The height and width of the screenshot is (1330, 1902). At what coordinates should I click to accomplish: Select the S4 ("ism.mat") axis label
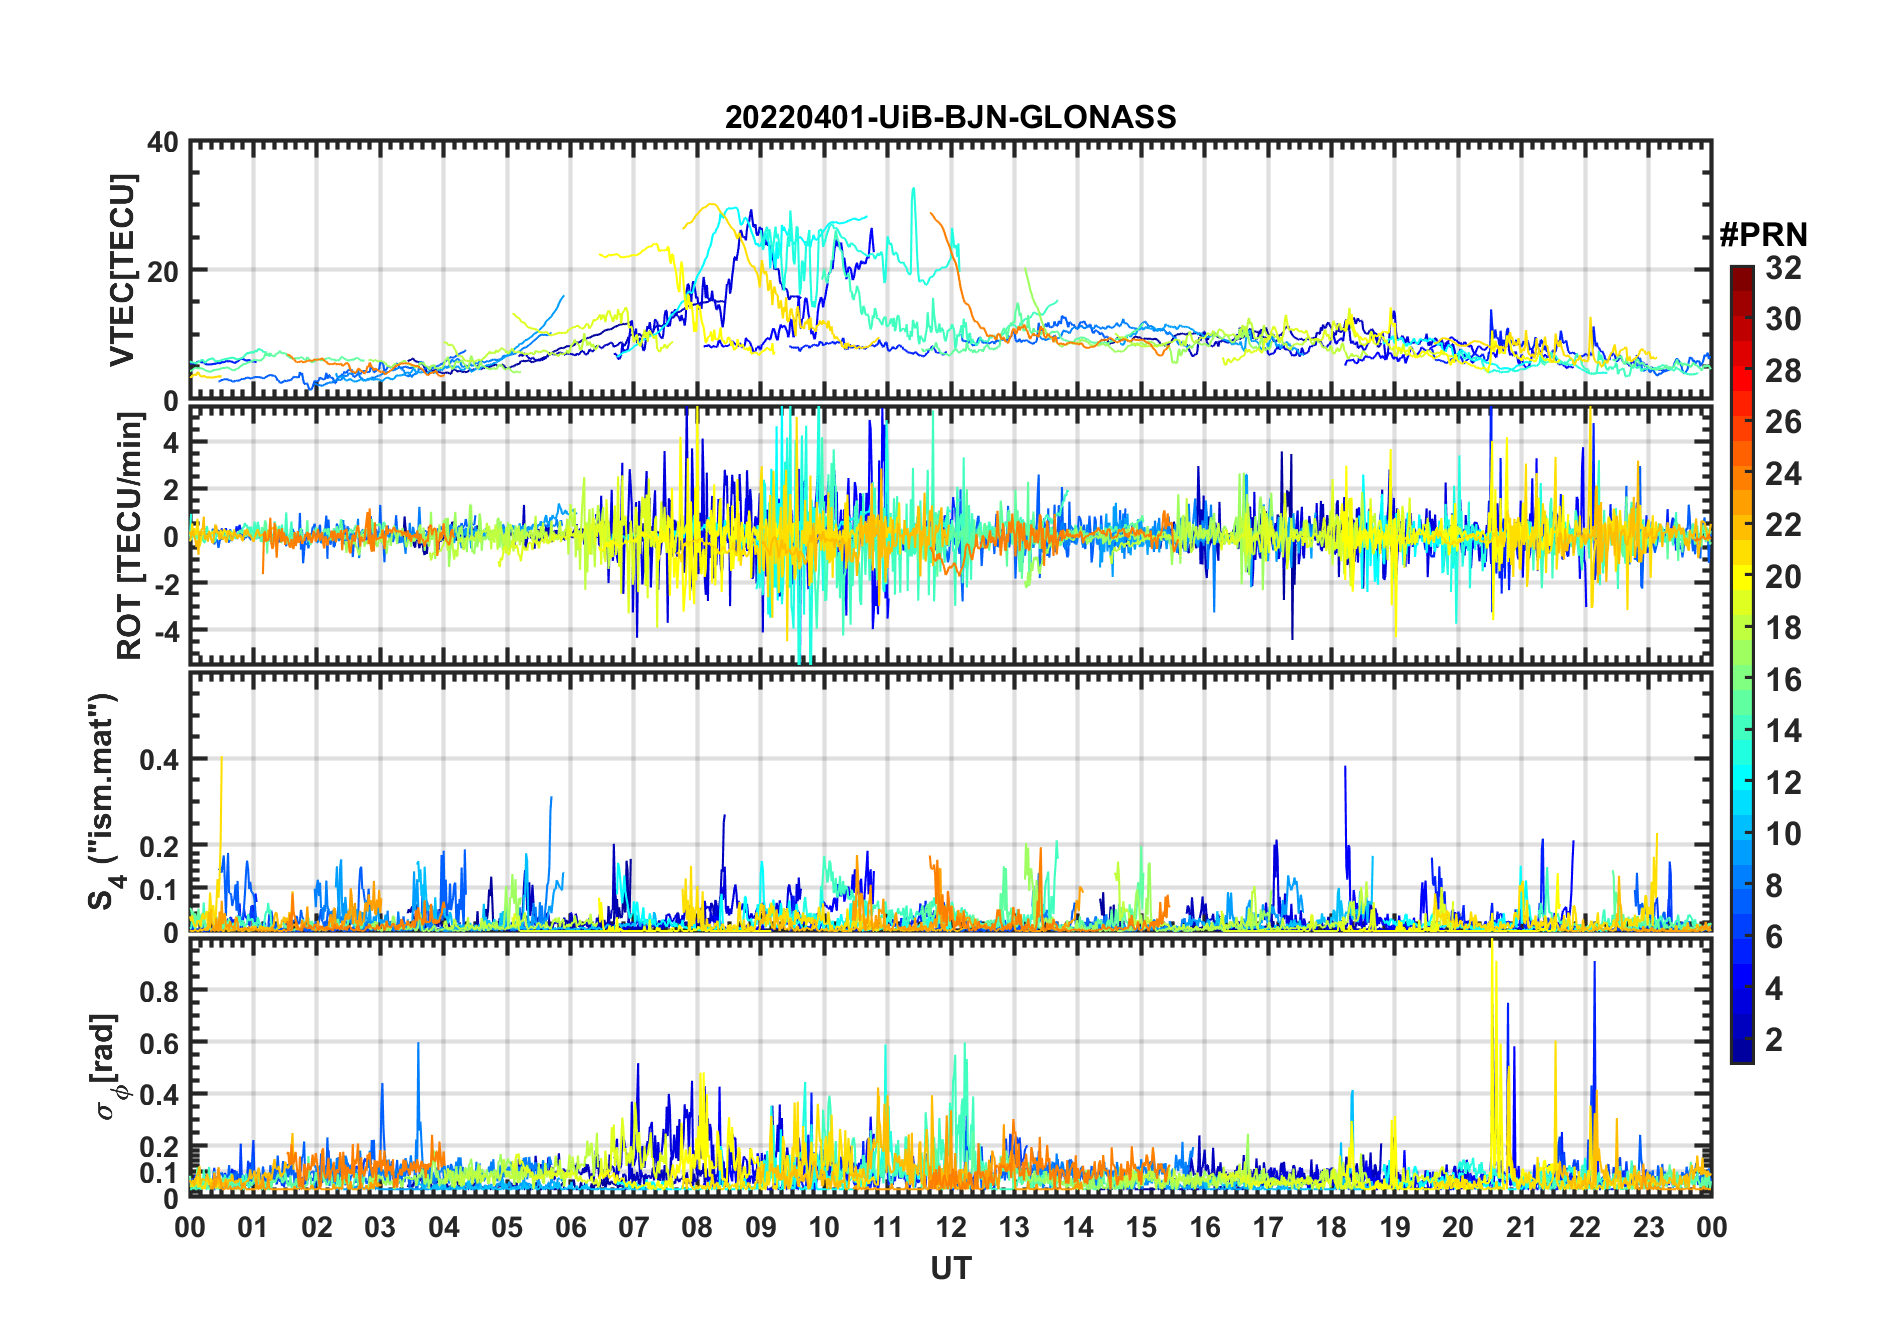104,802
